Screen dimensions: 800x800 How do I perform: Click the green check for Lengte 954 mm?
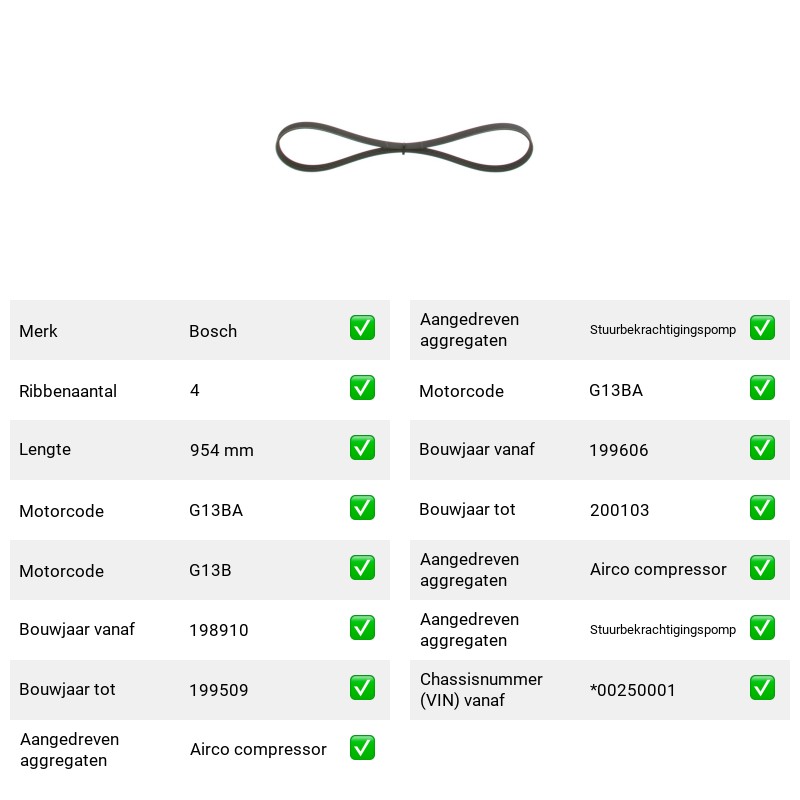click(362, 447)
